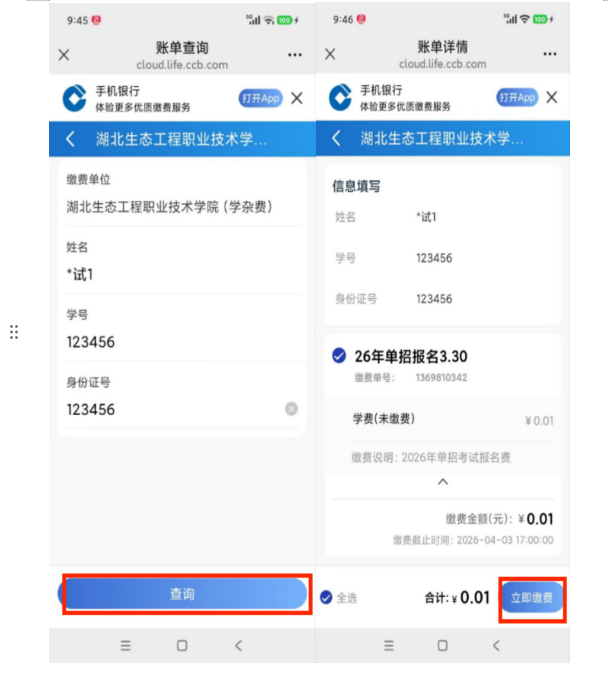Clear the 身份证号 field with the gray X
Viewport: 608px width, 673px height.
(x=291, y=409)
